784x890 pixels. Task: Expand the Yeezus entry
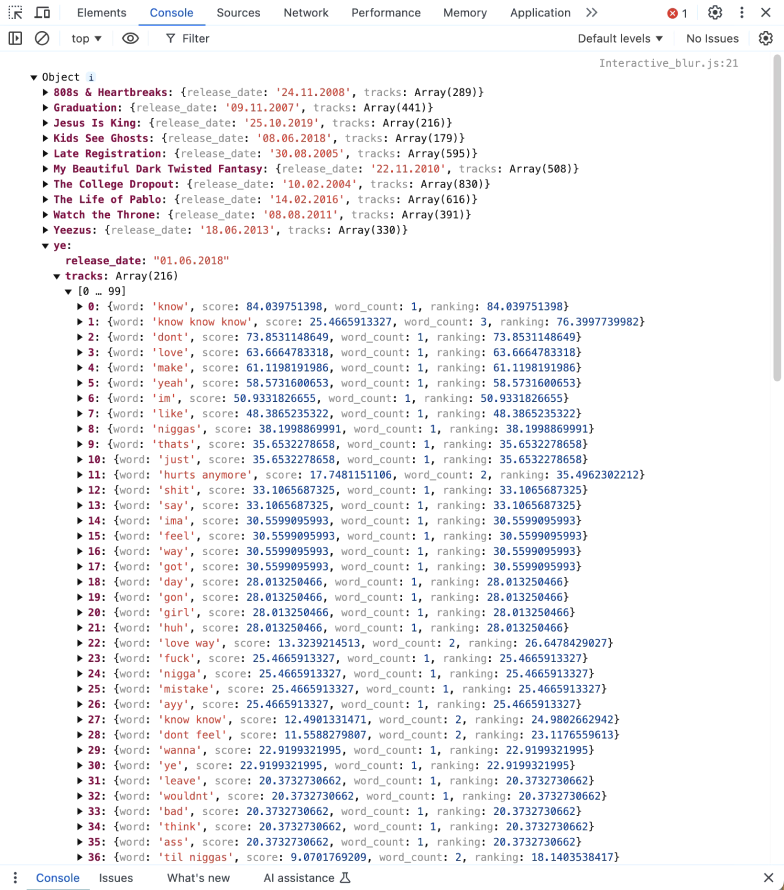coord(45,230)
